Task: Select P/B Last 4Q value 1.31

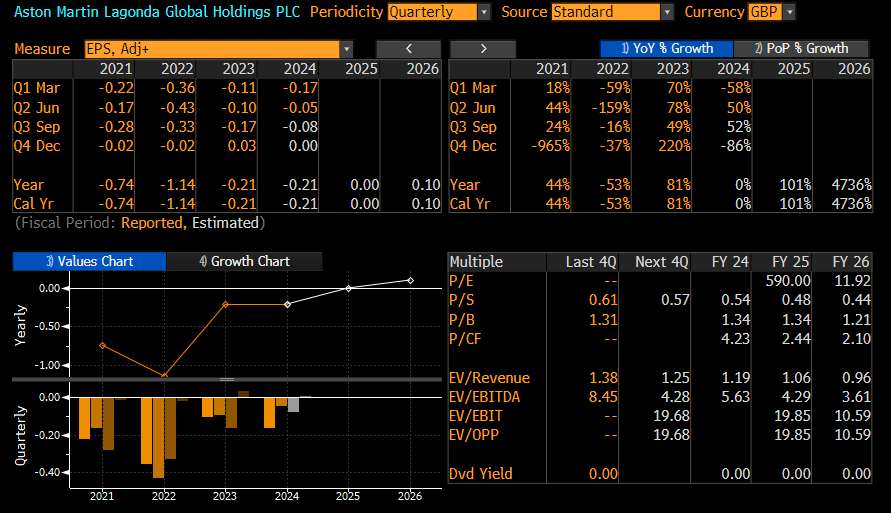Action: point(603,320)
